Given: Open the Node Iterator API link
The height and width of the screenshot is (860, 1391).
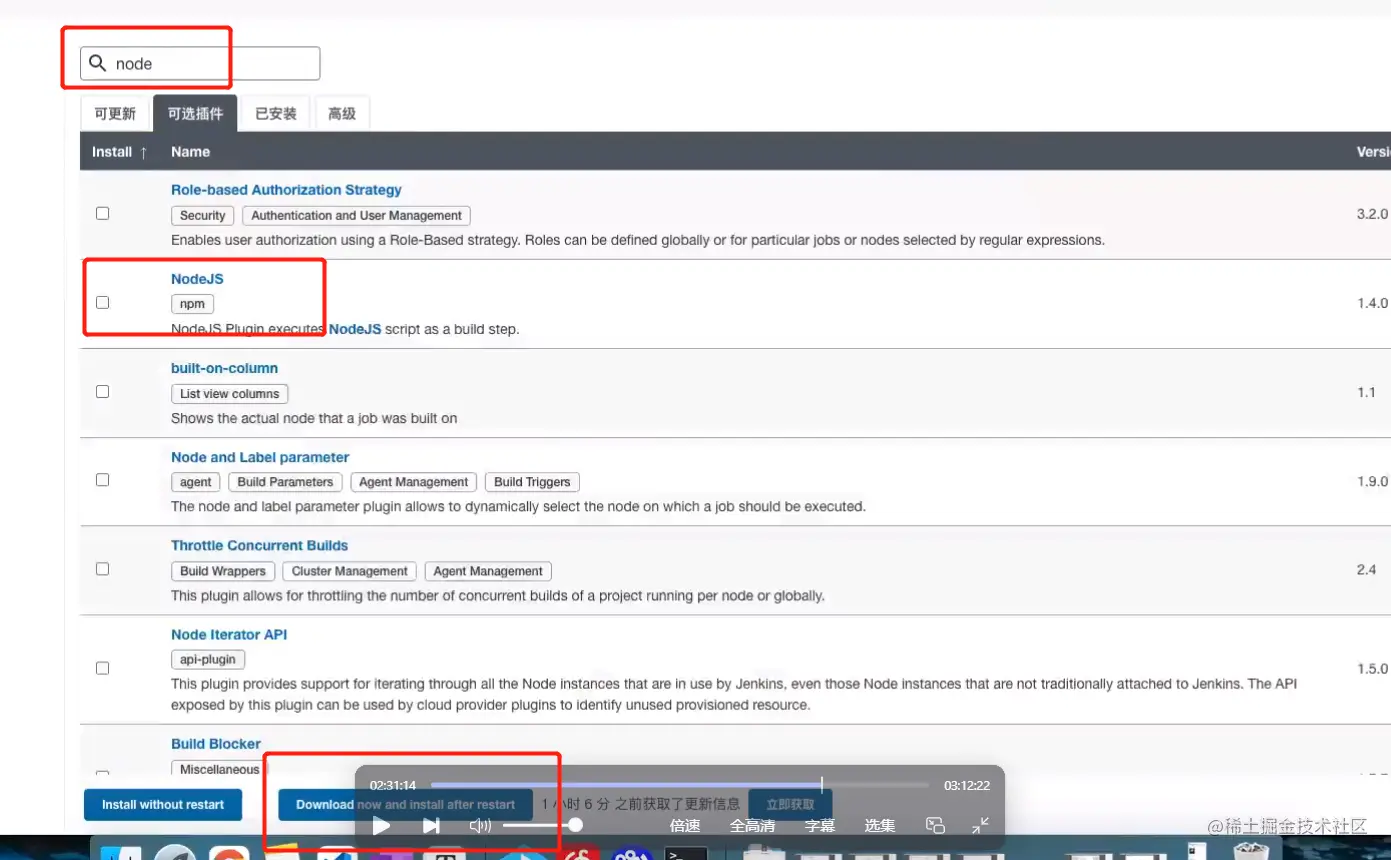Looking at the screenshot, I should pos(229,634).
